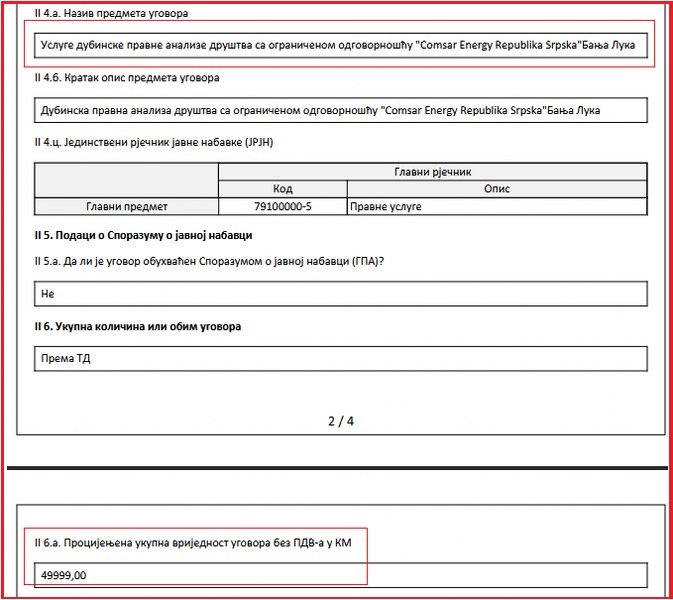Click the code cell "79100000-5"
Viewport: 673px width, 600px height.
tap(282, 207)
